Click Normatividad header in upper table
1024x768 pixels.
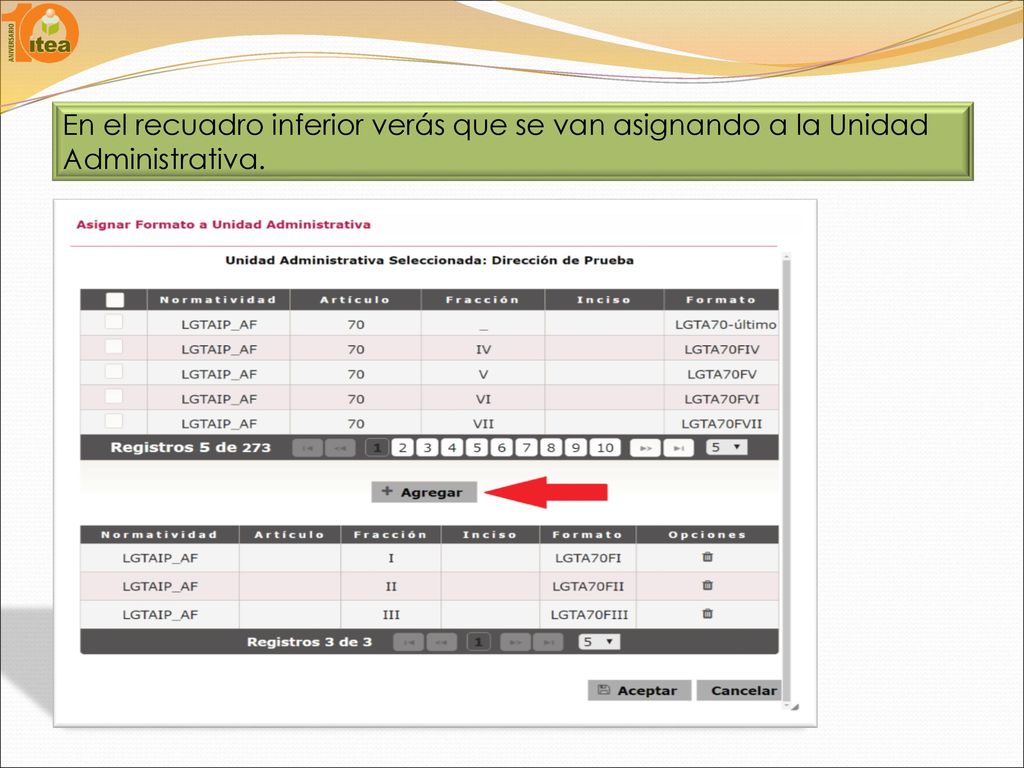(x=218, y=300)
